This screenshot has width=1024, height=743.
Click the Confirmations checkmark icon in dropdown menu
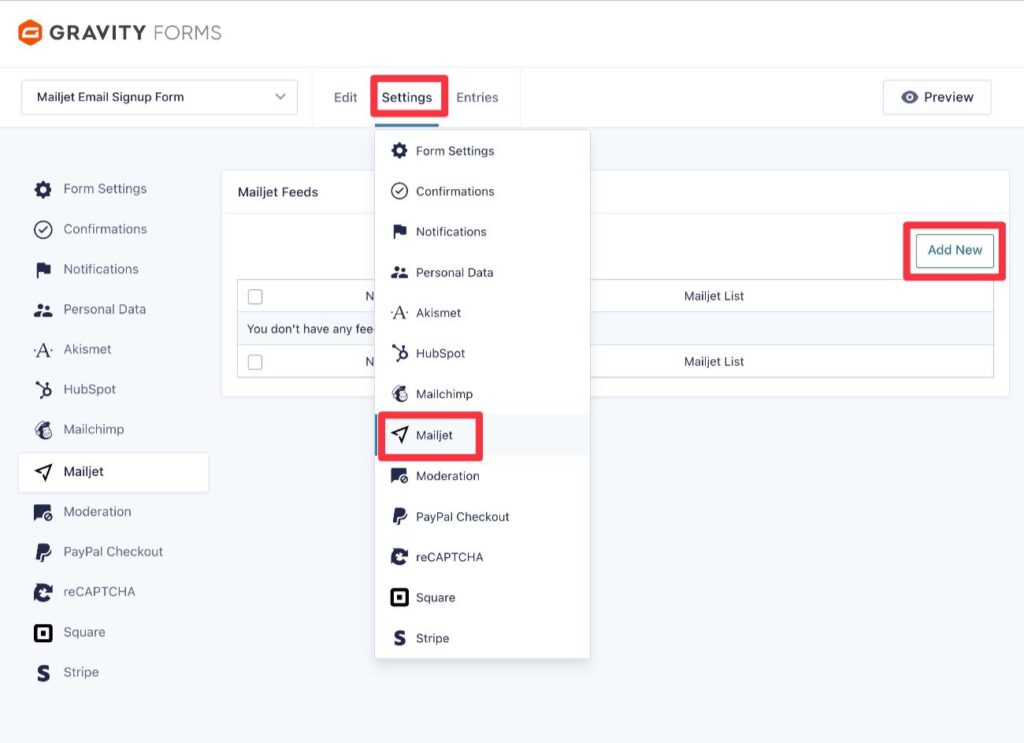(x=399, y=191)
